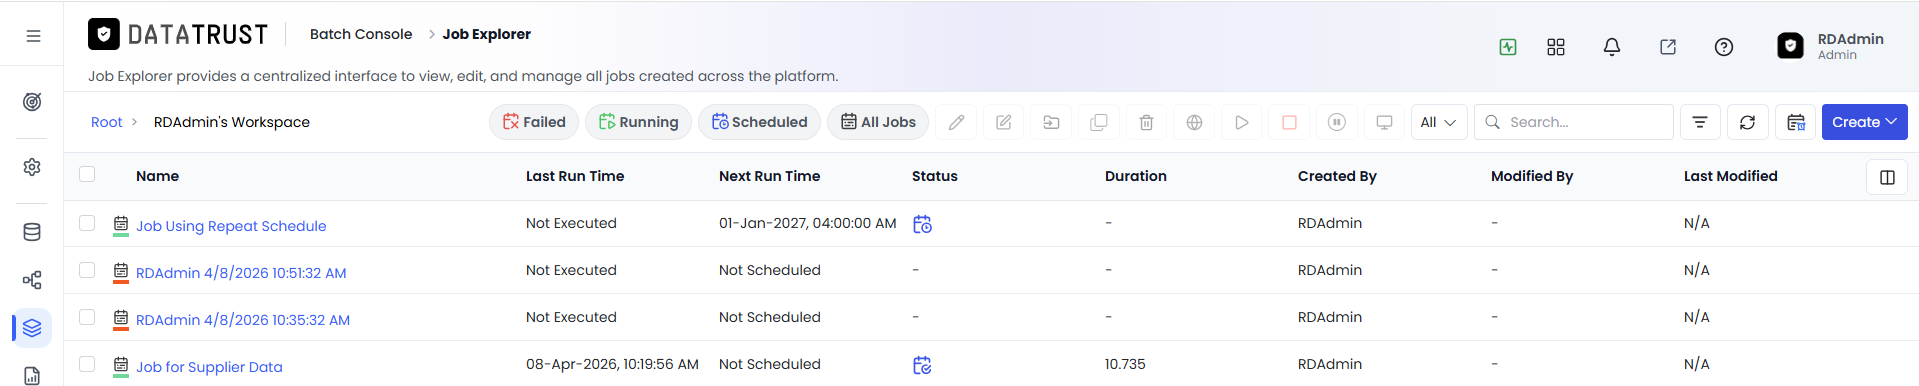Refresh the job list
Image resolution: width=1919 pixels, height=386 pixels.
pyautogui.click(x=1747, y=122)
